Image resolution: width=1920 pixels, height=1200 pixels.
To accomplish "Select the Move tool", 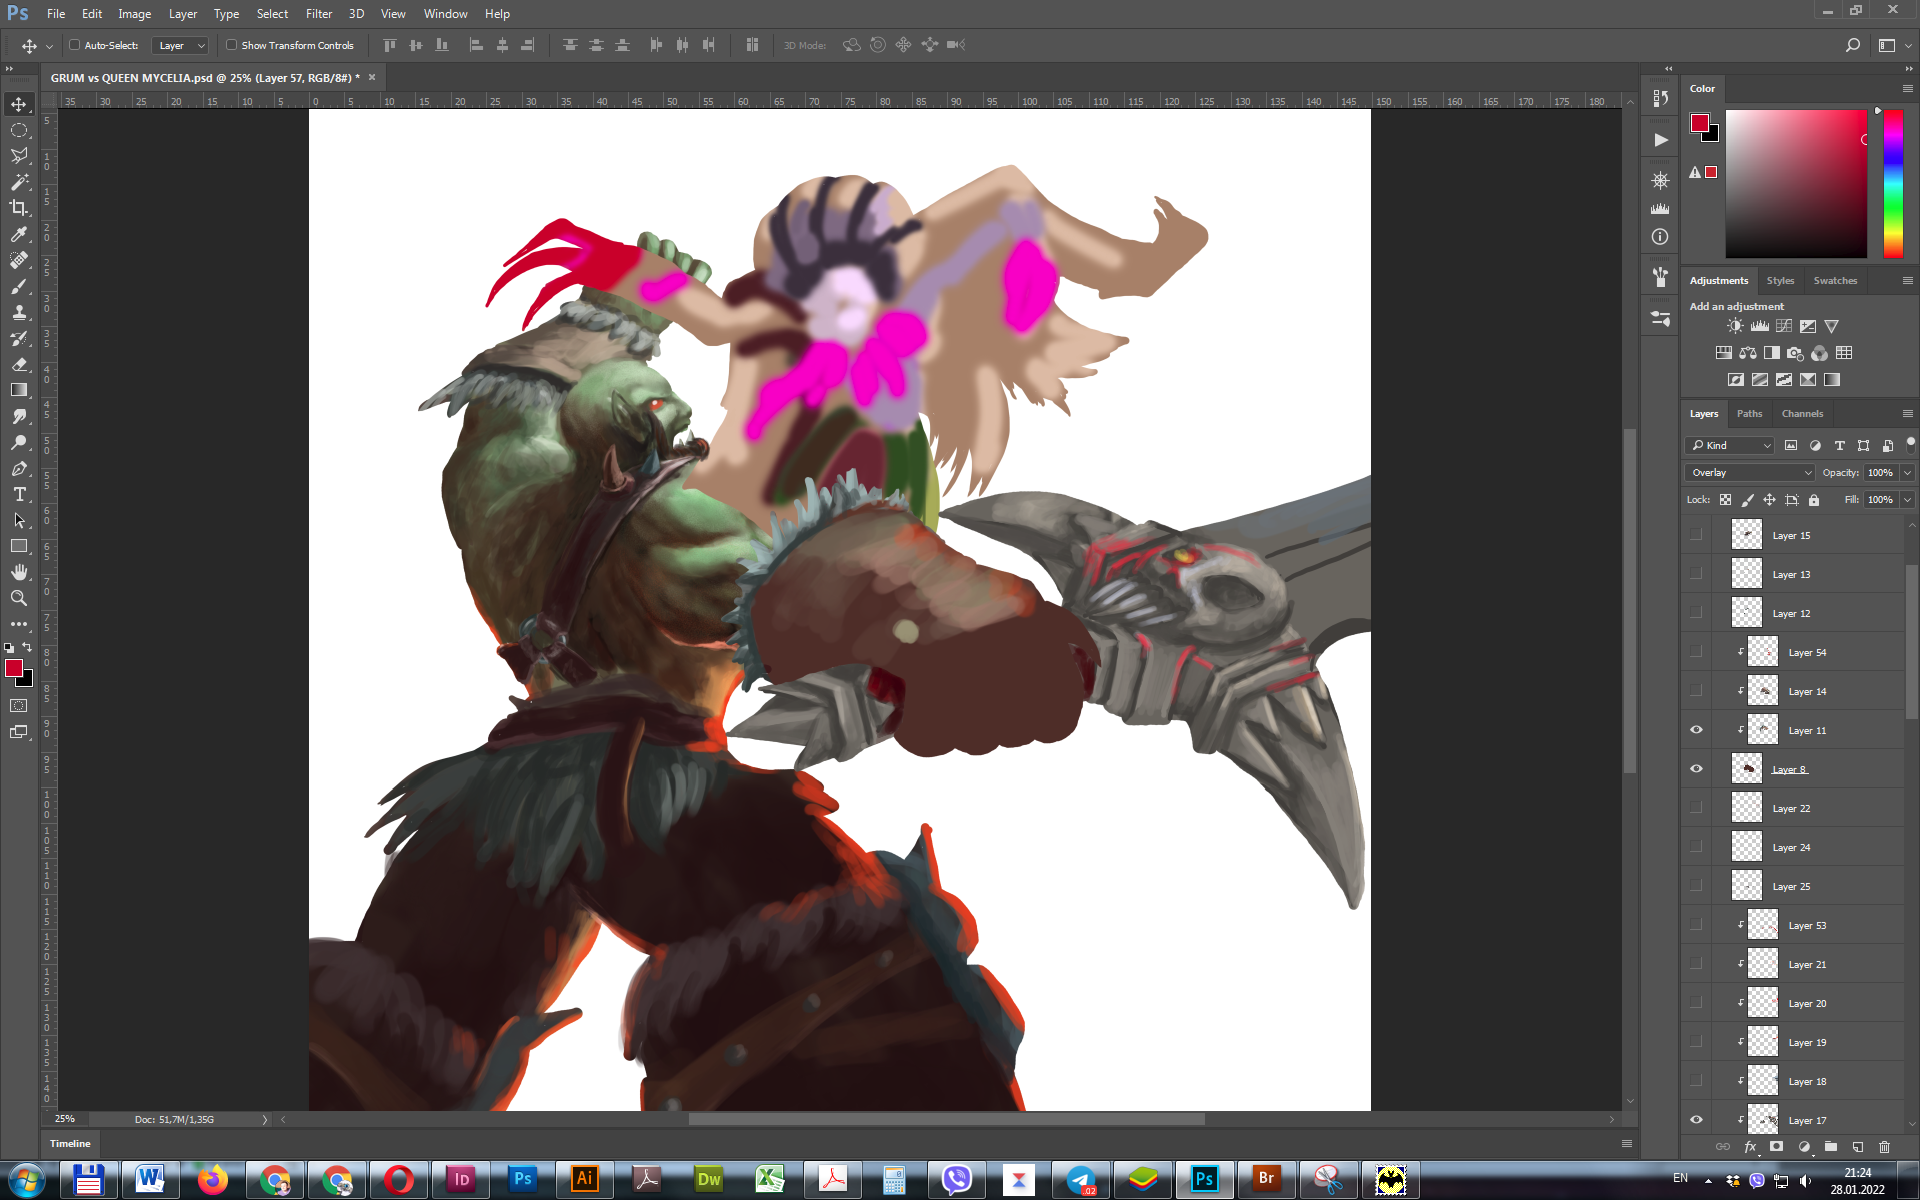I will [x=19, y=104].
